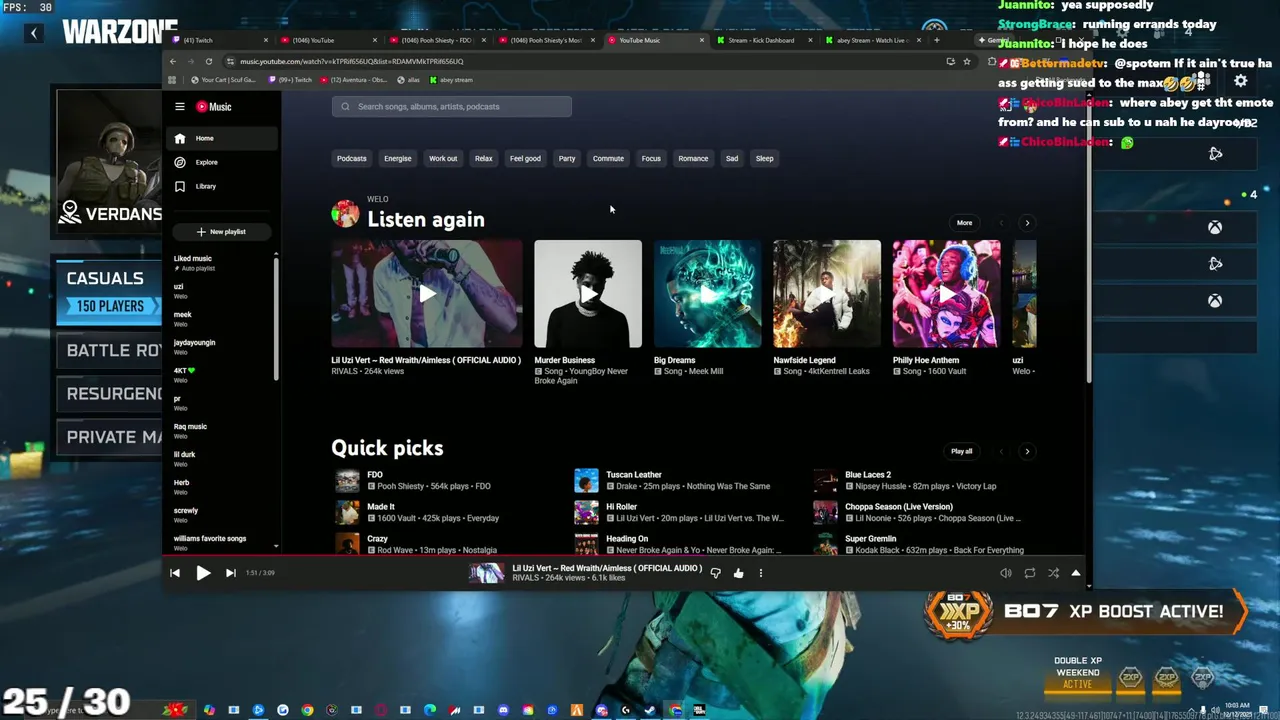1280x720 pixels.
Task: Select the Sleep chip
Action: (765, 158)
